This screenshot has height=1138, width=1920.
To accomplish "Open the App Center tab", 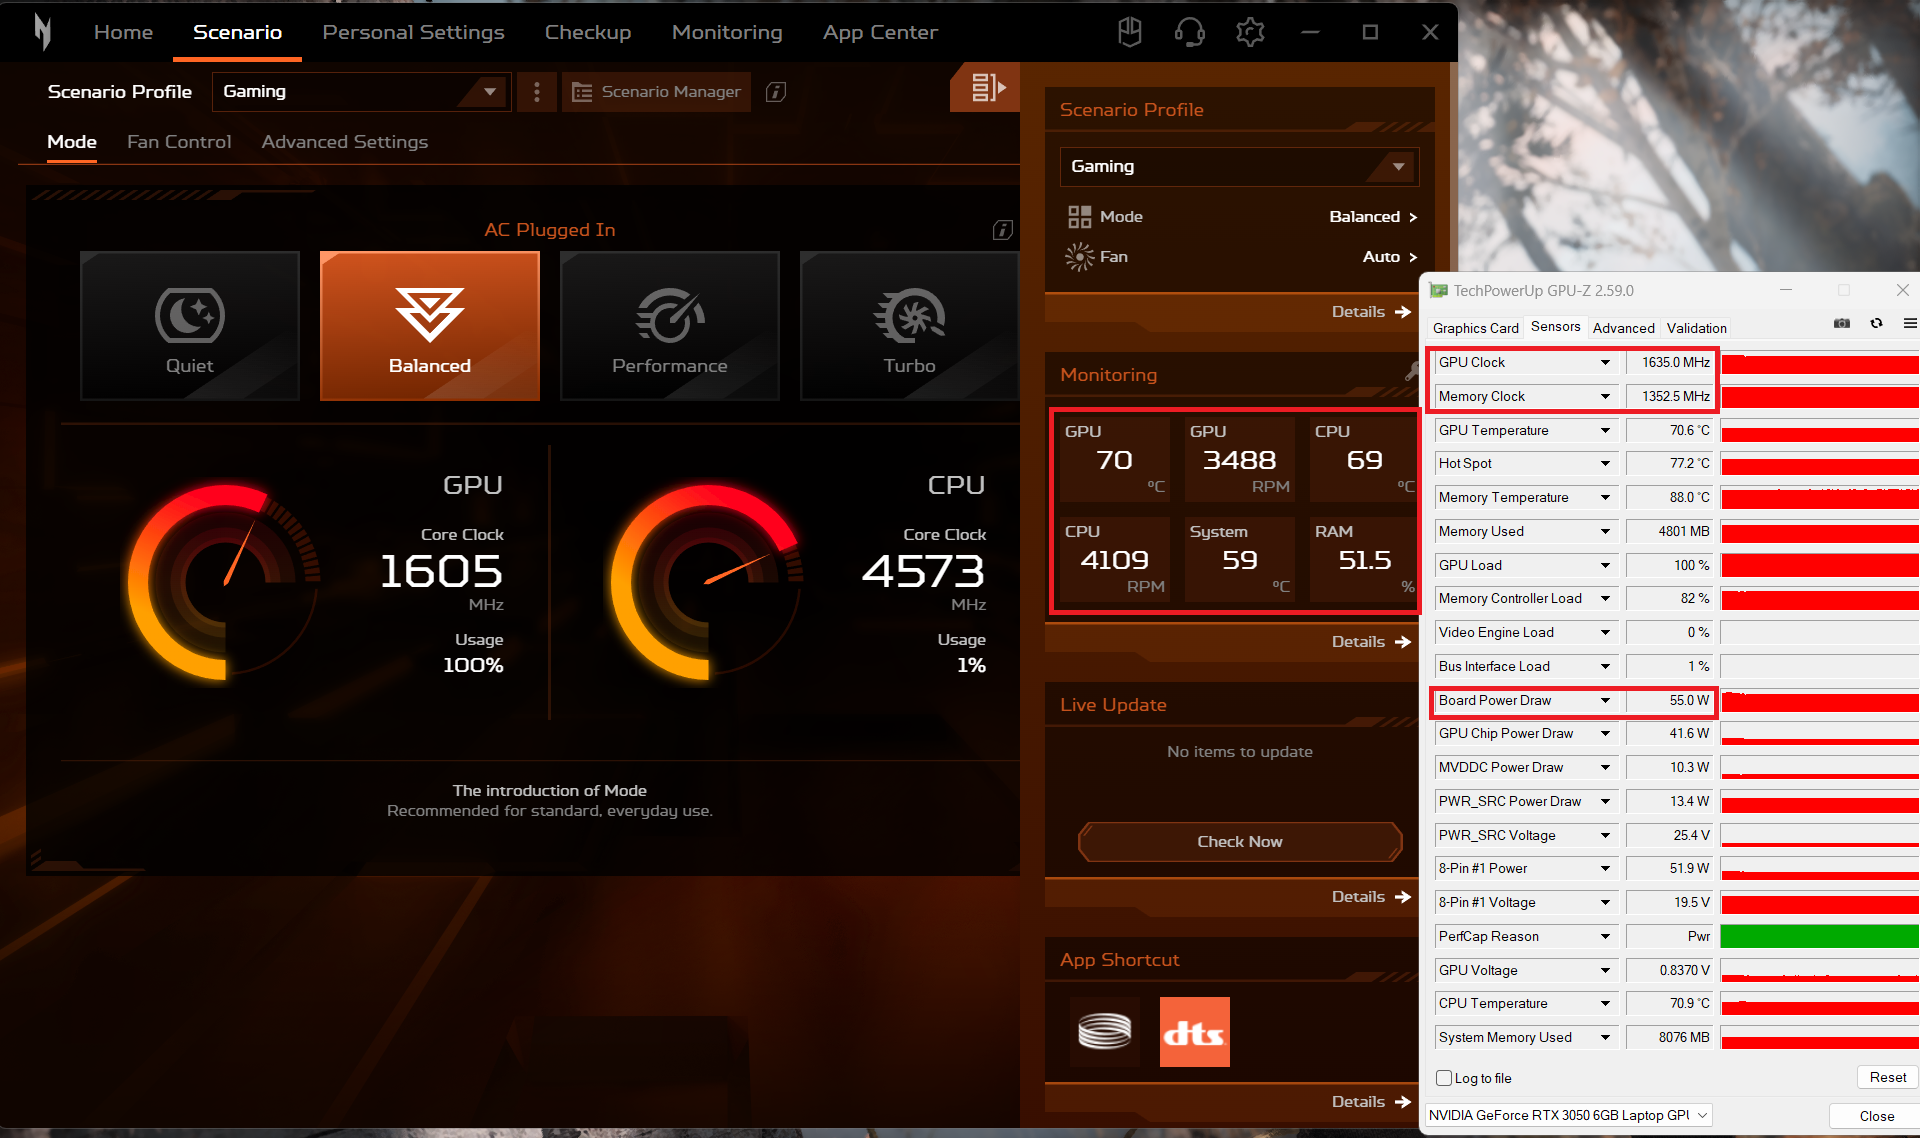I will (880, 32).
